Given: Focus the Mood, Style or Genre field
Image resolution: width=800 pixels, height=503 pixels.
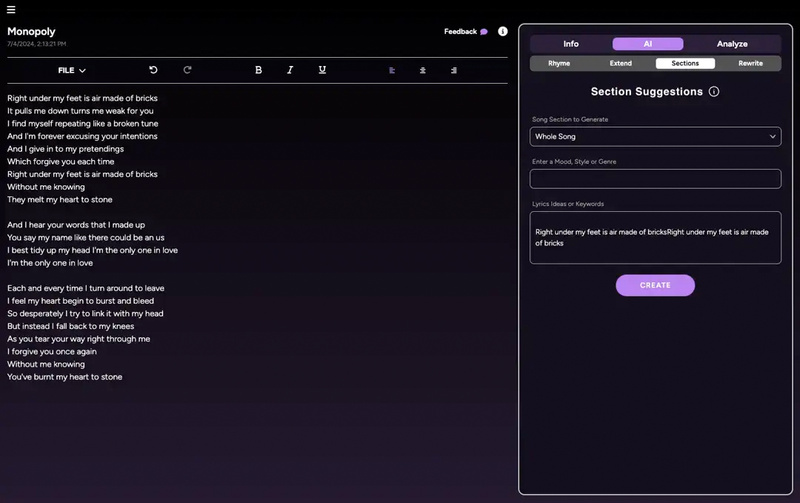Looking at the screenshot, I should click(x=655, y=179).
